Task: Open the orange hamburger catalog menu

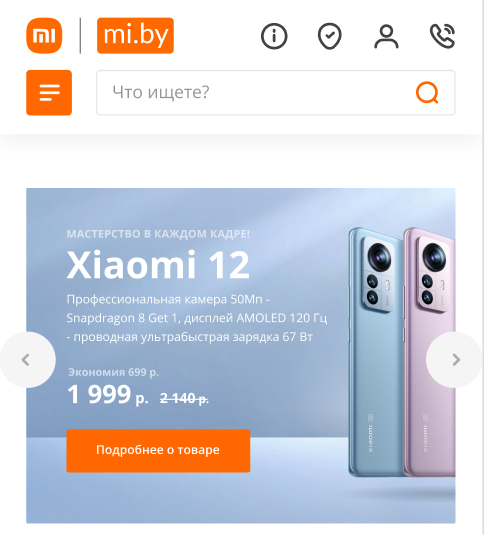Action: point(49,93)
